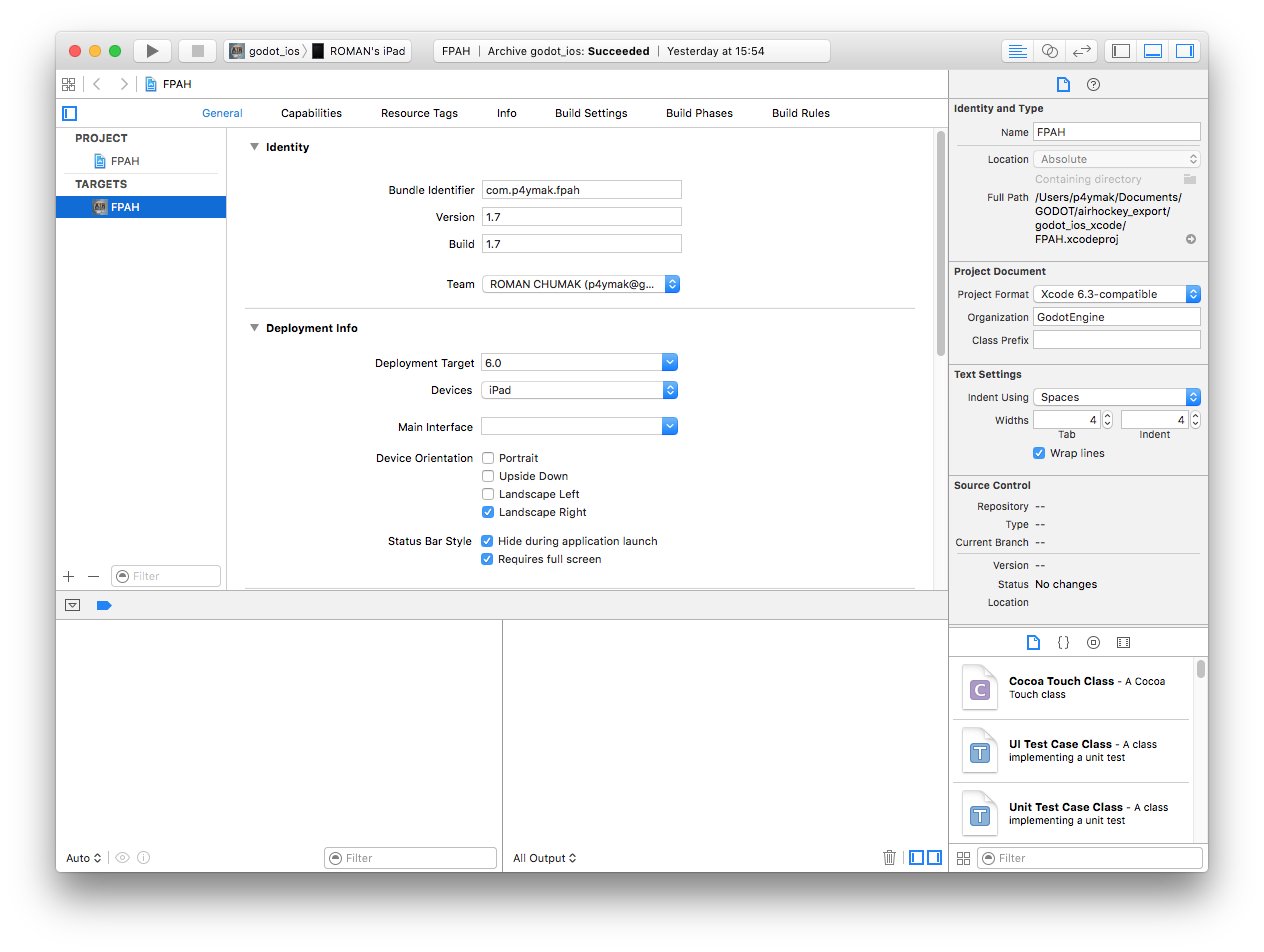Open the Build Settings tab
The width and height of the screenshot is (1264, 952).
(591, 113)
